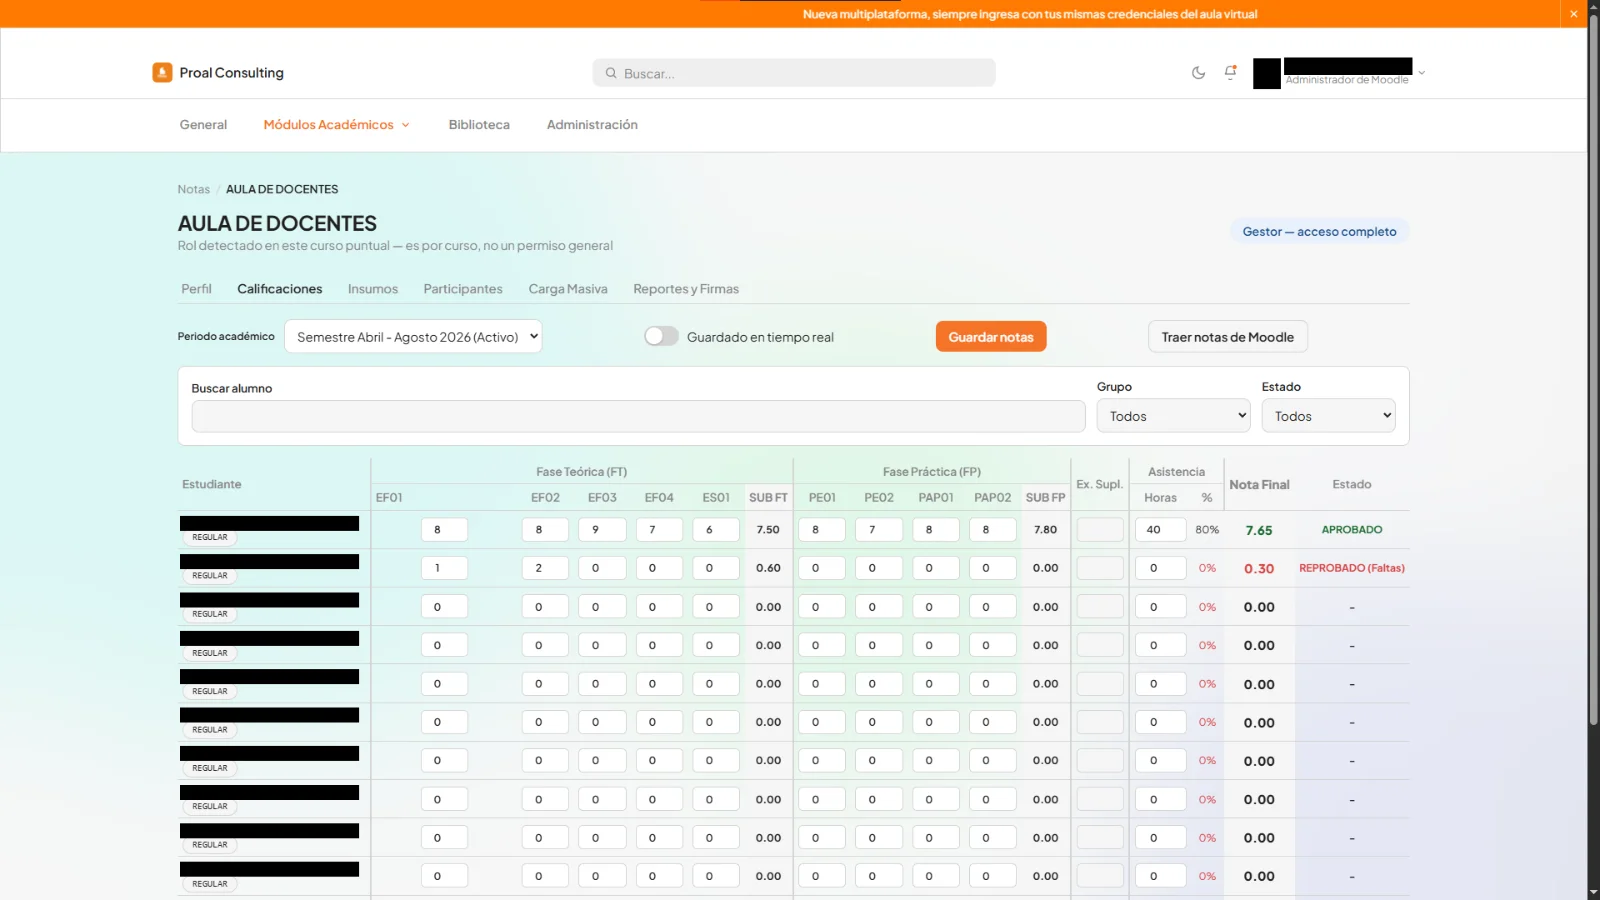Click the APROBADO status text
Image resolution: width=1600 pixels, height=900 pixels.
click(x=1352, y=530)
